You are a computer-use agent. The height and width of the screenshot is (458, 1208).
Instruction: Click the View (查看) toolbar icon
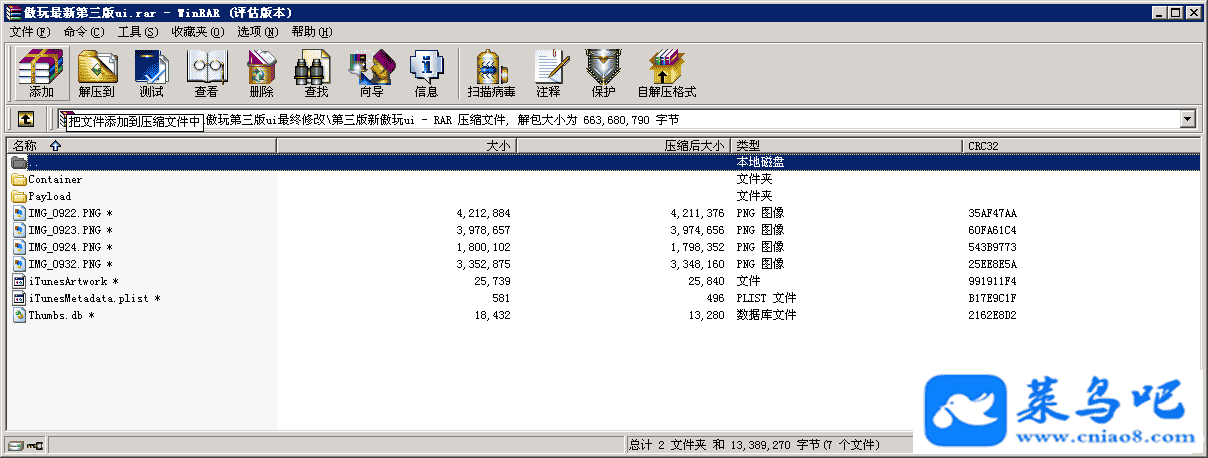(x=206, y=73)
